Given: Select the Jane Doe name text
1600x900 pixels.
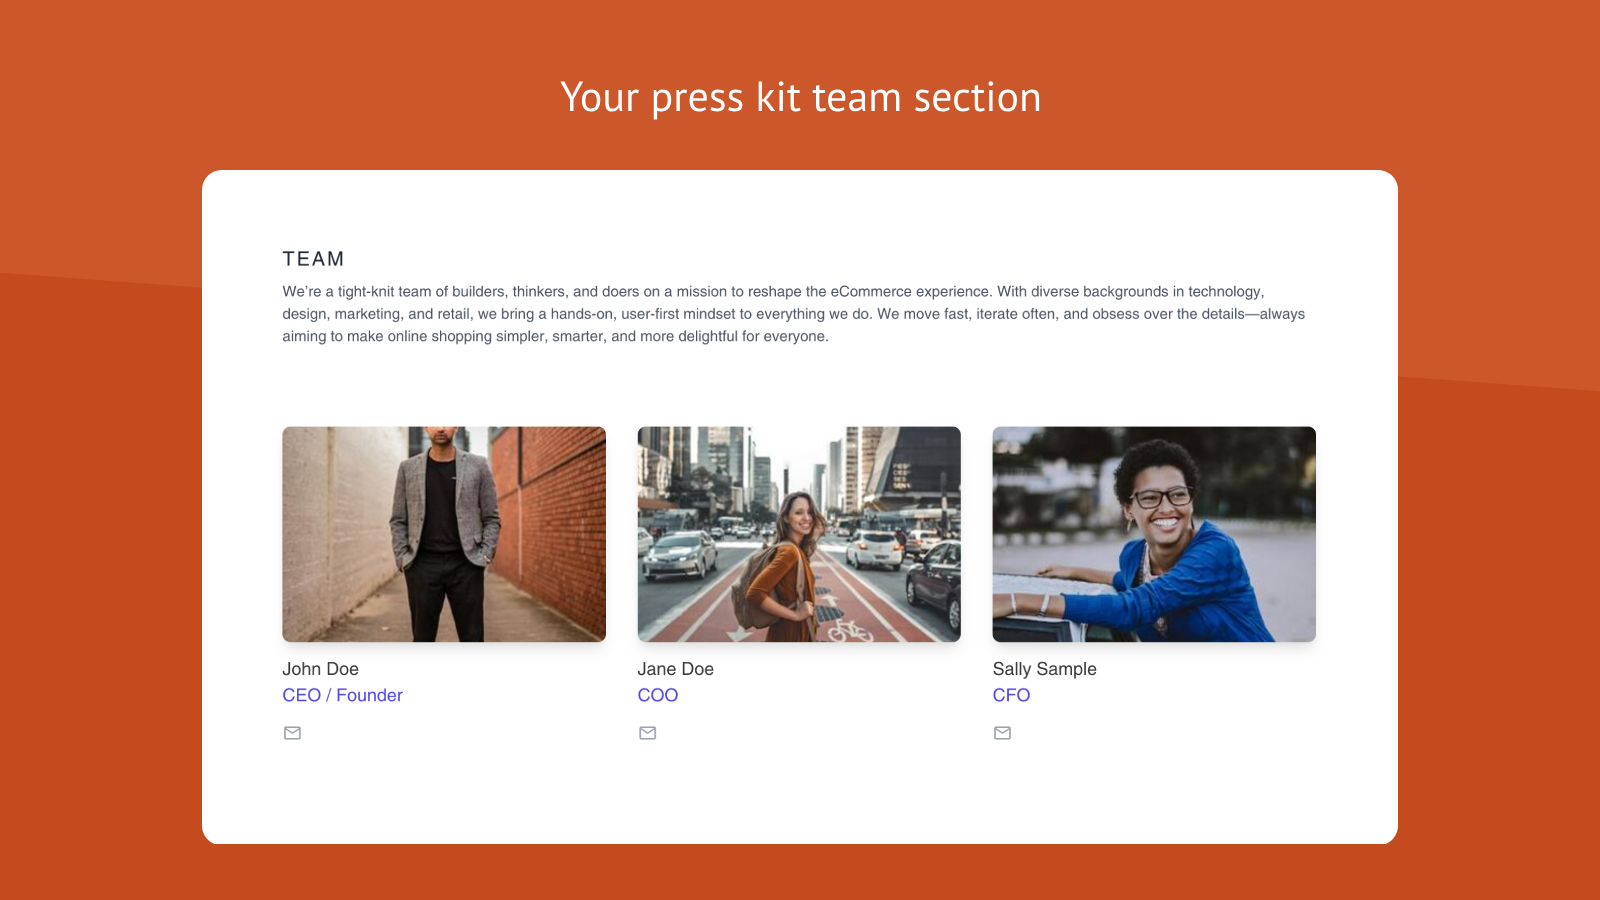Looking at the screenshot, I should tap(675, 669).
